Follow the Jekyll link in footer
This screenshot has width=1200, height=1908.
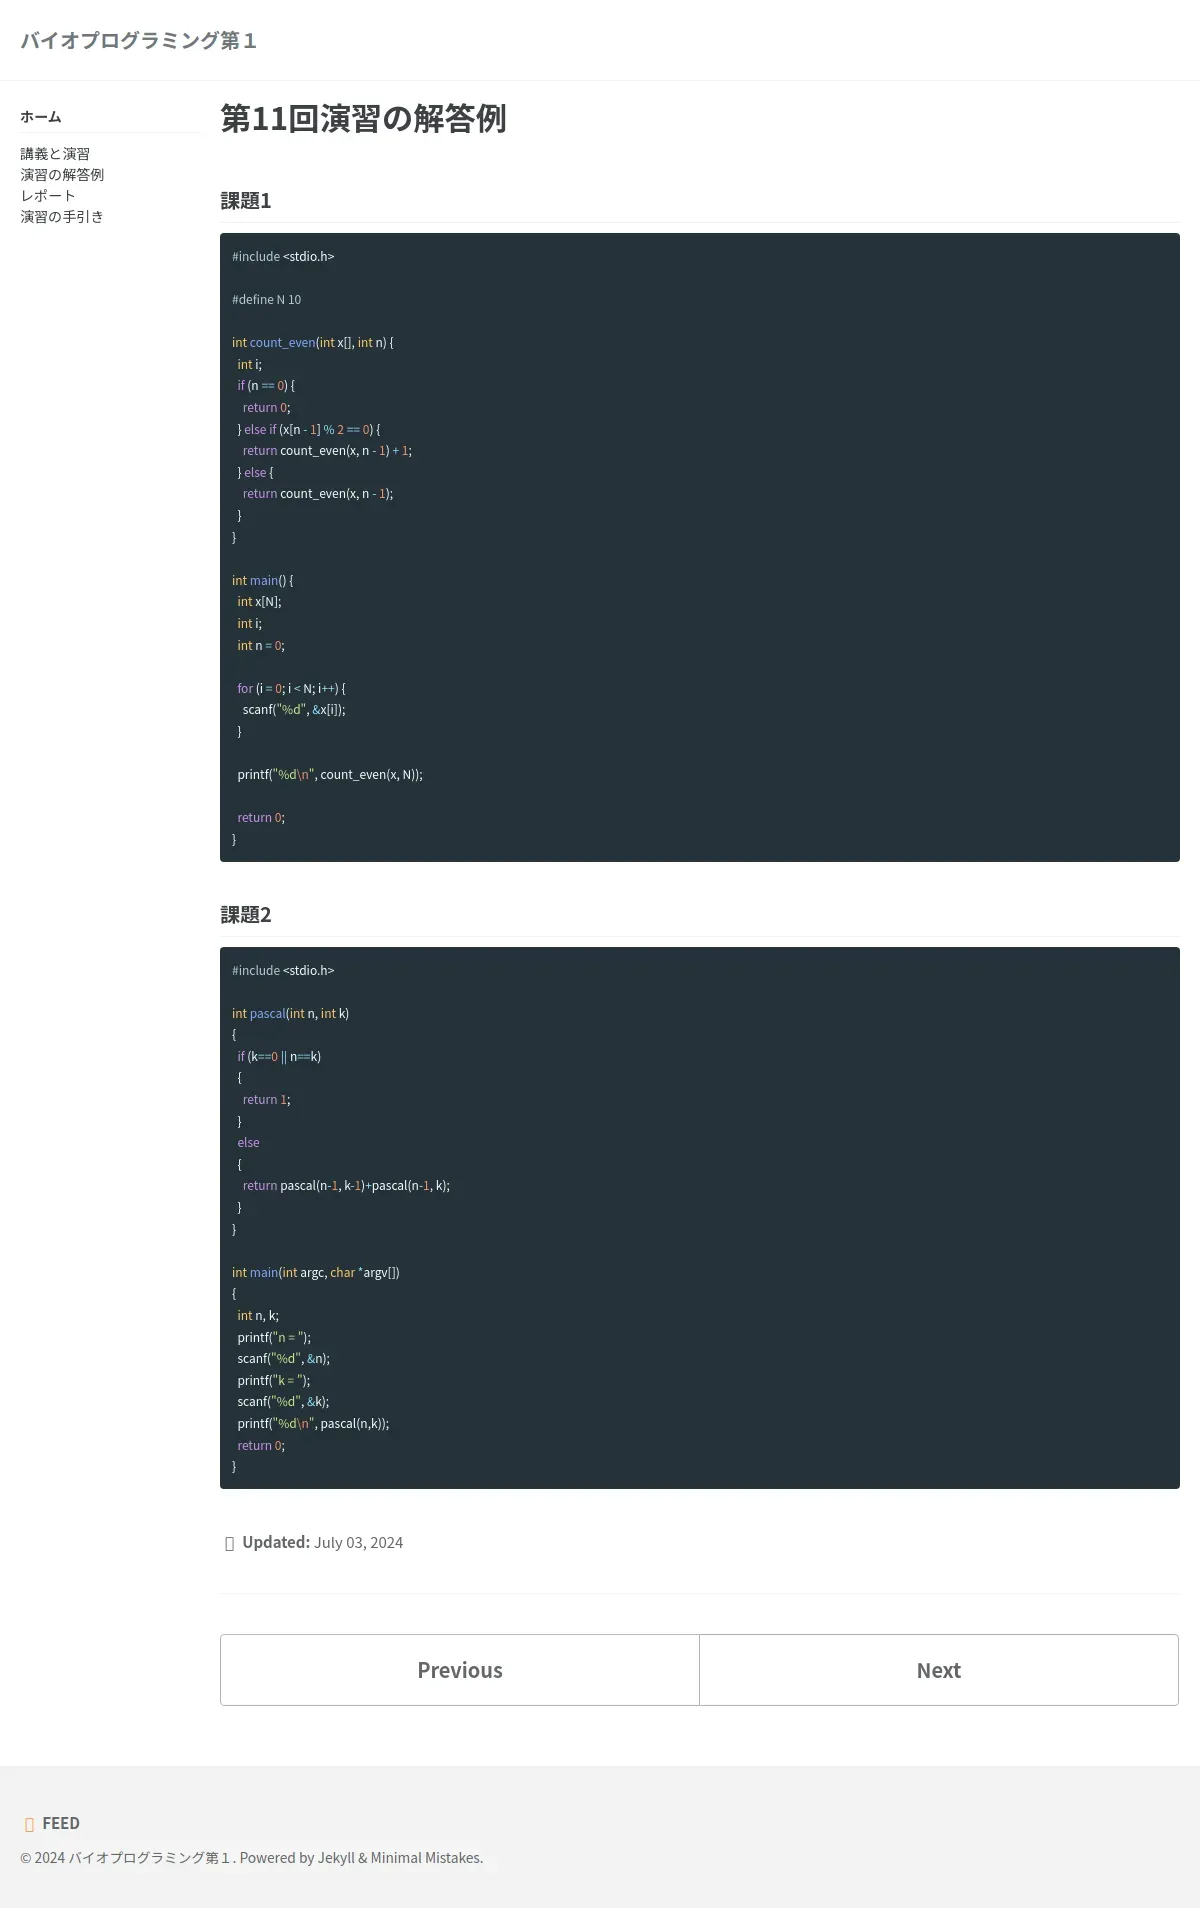click(336, 1858)
